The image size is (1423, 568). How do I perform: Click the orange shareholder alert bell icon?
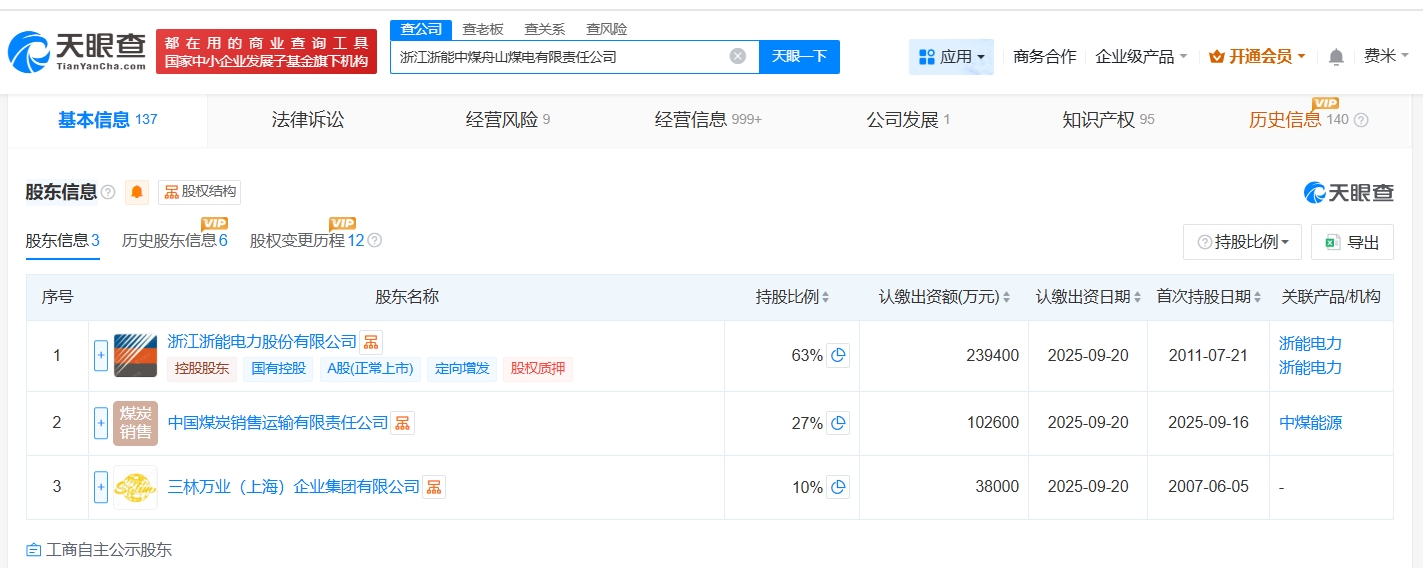[137, 192]
